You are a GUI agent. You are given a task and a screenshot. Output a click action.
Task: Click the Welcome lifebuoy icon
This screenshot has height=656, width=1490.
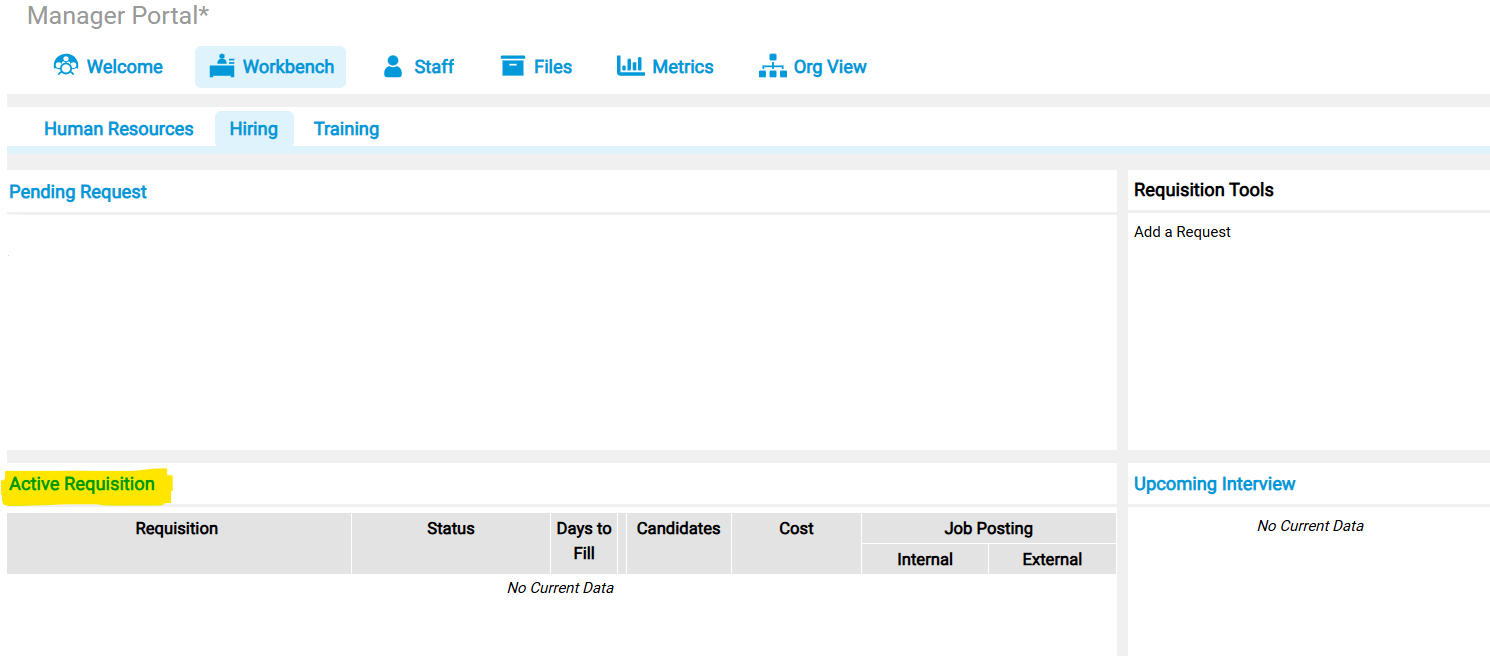66,66
